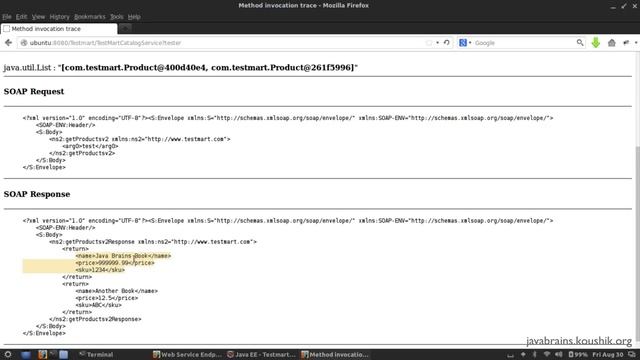Click the SOAP Request heading
Screen dimensions: 640x360
tap(34, 91)
